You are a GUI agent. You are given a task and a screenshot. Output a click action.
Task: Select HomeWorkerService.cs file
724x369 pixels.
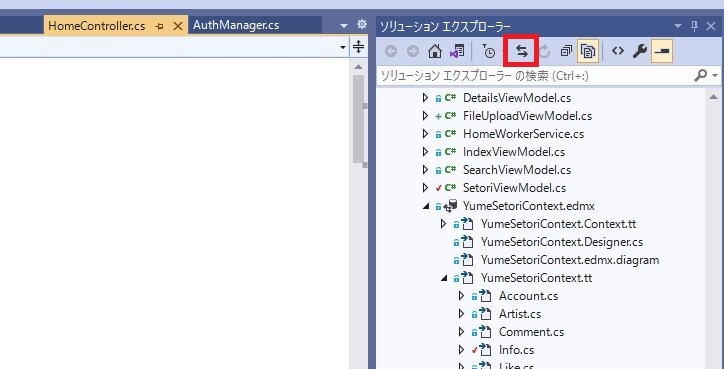[523, 134]
